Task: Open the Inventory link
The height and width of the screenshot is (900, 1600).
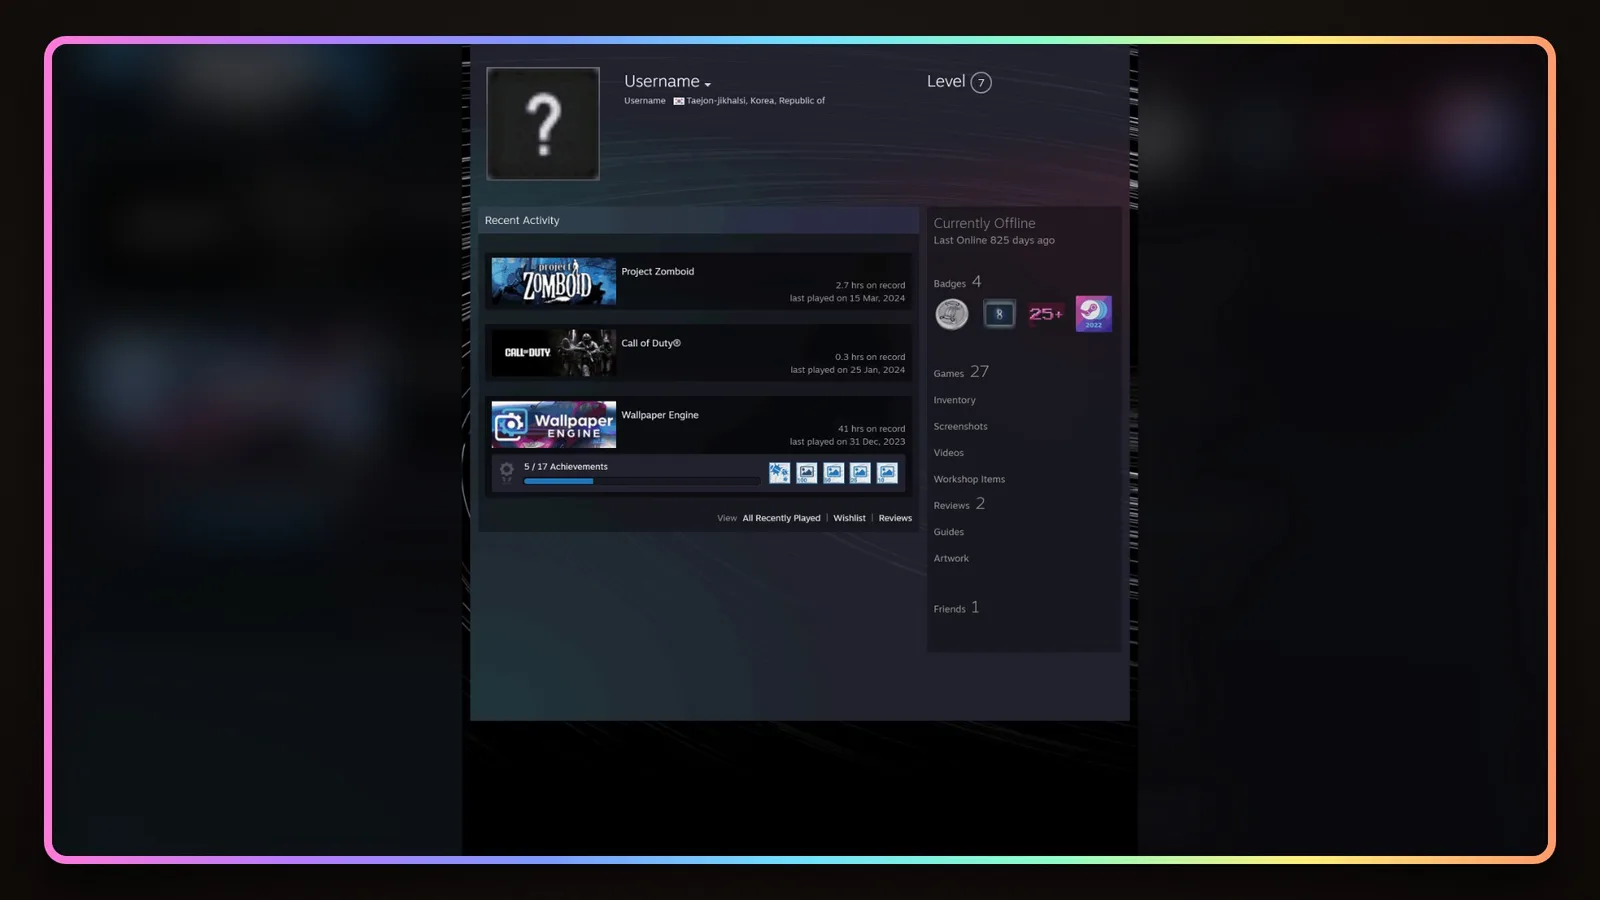Action: click(x=955, y=400)
